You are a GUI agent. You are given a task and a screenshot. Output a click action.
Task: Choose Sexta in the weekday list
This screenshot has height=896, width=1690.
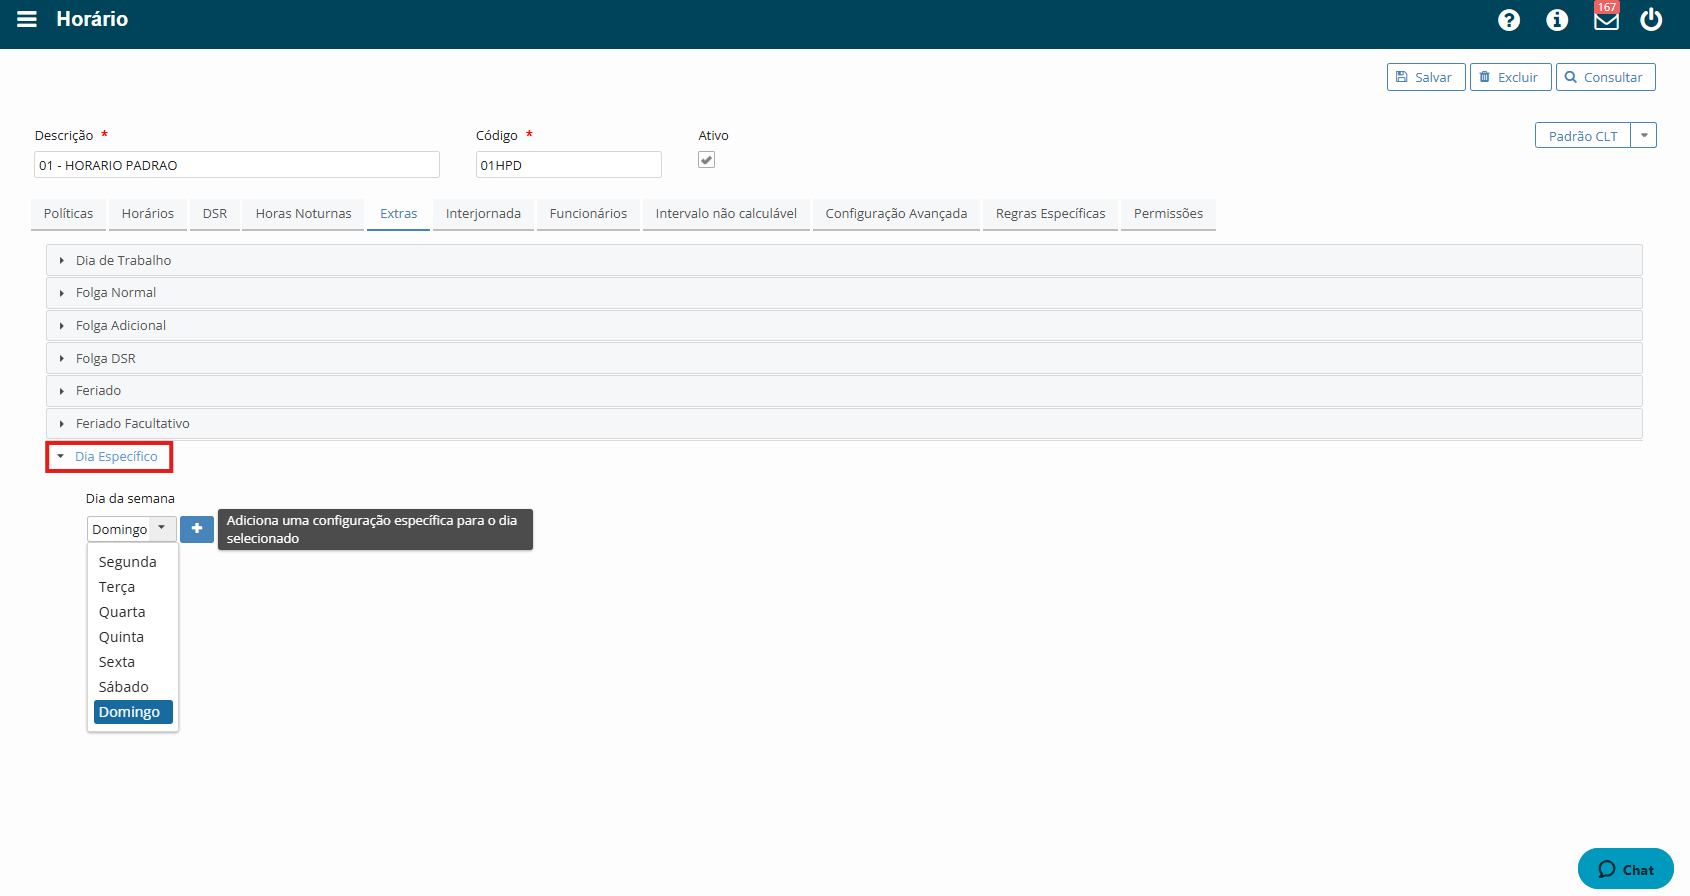coord(133,662)
